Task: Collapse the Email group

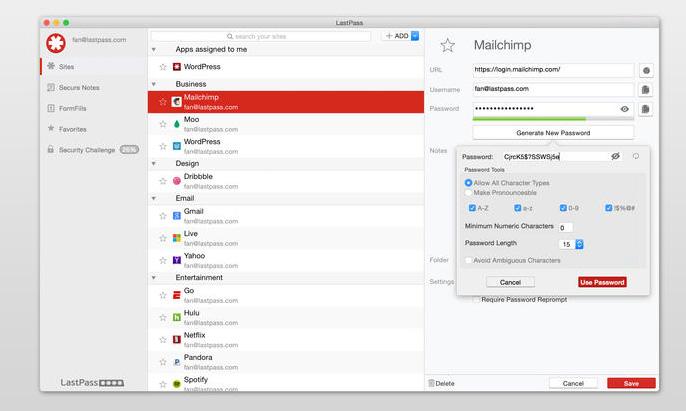Action: [x=154, y=198]
